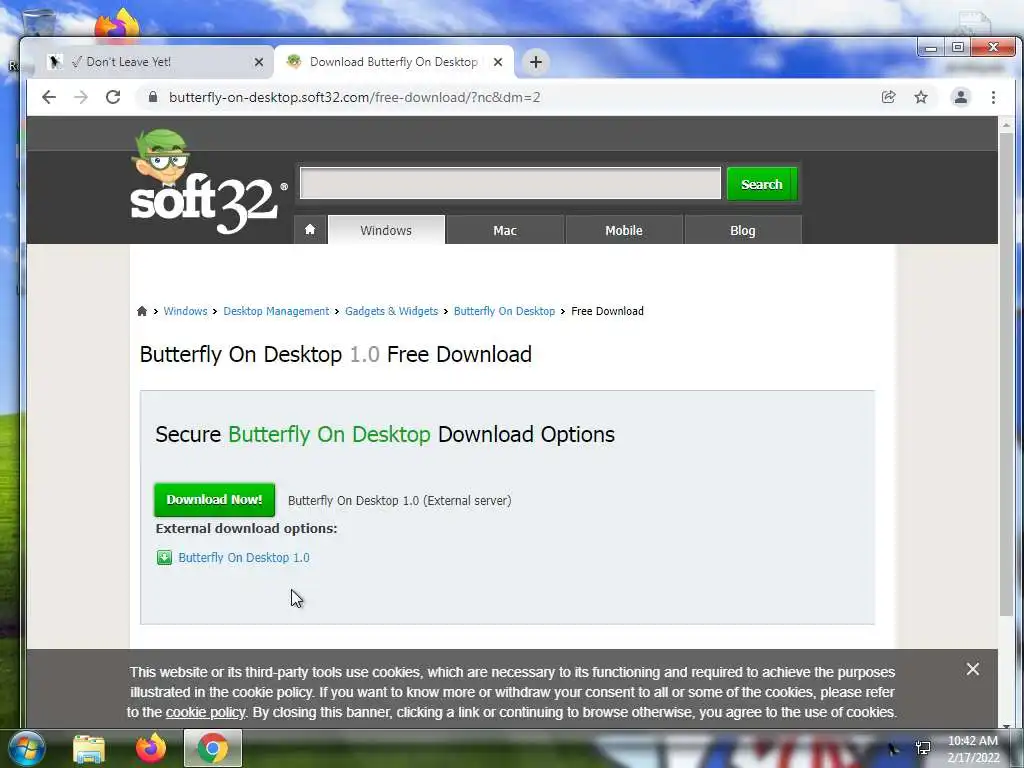
Task: Click the green Download Now! button
Action: (x=214, y=500)
